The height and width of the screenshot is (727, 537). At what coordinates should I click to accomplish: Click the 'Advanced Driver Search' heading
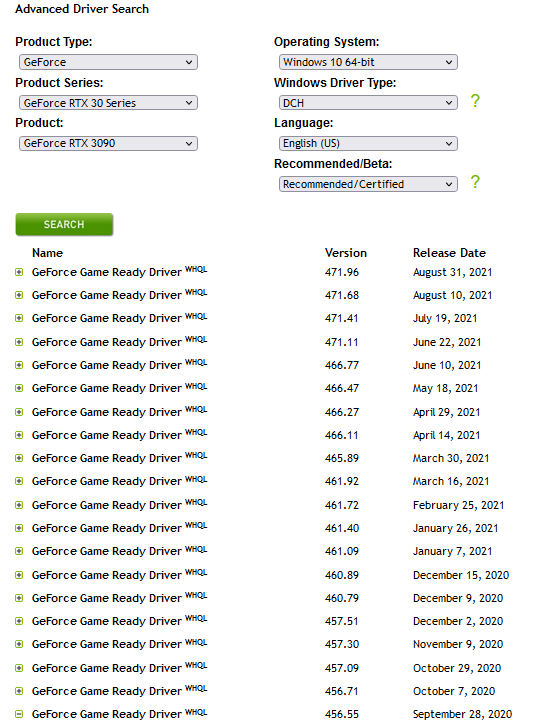click(x=82, y=9)
